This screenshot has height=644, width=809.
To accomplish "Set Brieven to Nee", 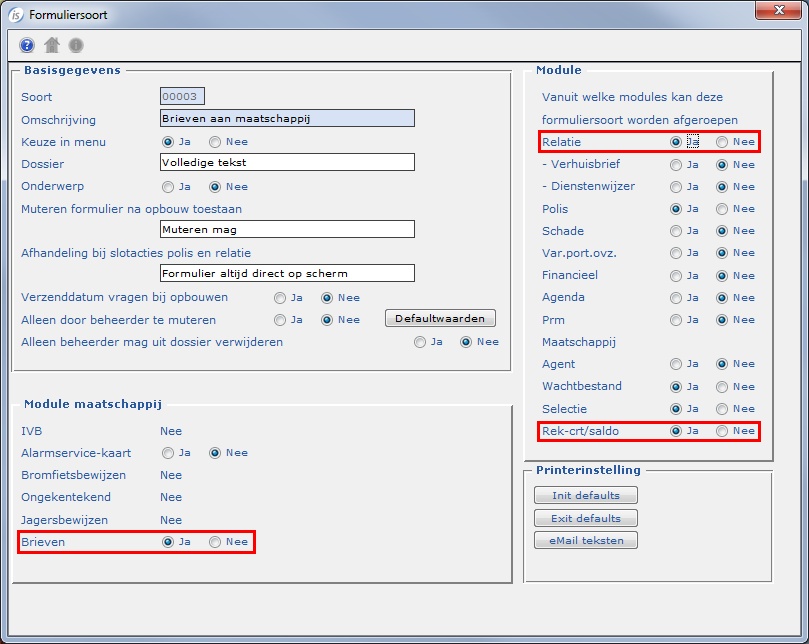I will [214, 542].
